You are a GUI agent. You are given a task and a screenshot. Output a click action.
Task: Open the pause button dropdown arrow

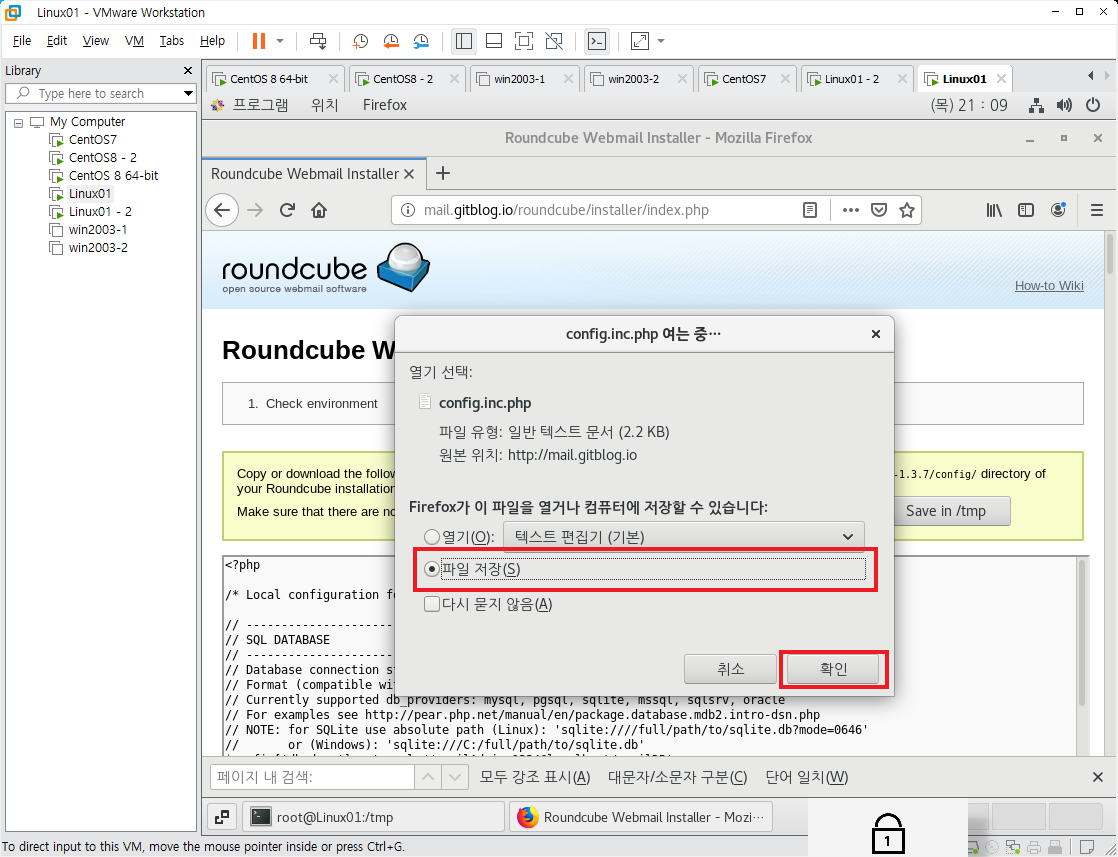coord(280,41)
